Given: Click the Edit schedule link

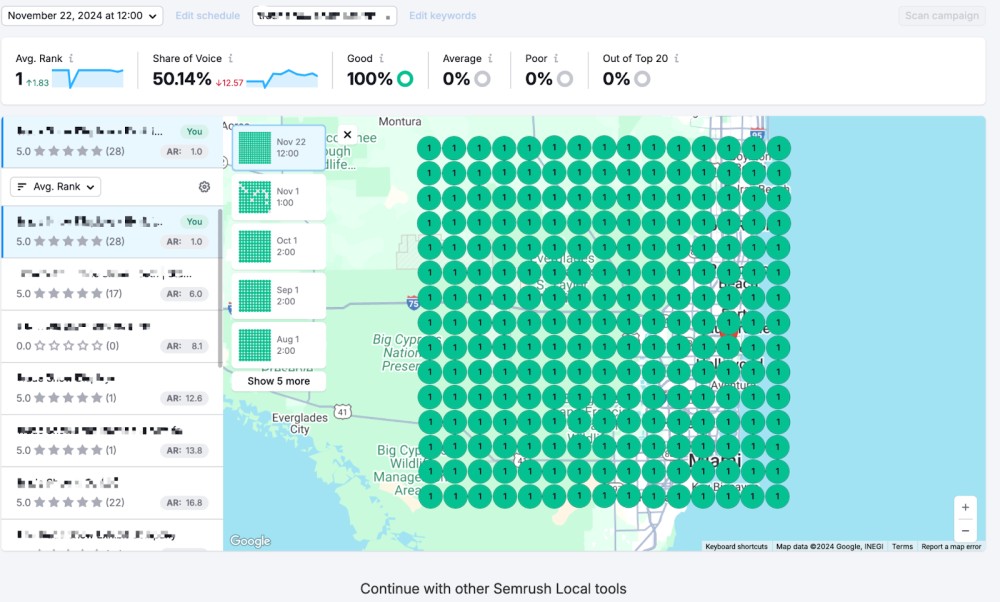Looking at the screenshot, I should point(208,16).
